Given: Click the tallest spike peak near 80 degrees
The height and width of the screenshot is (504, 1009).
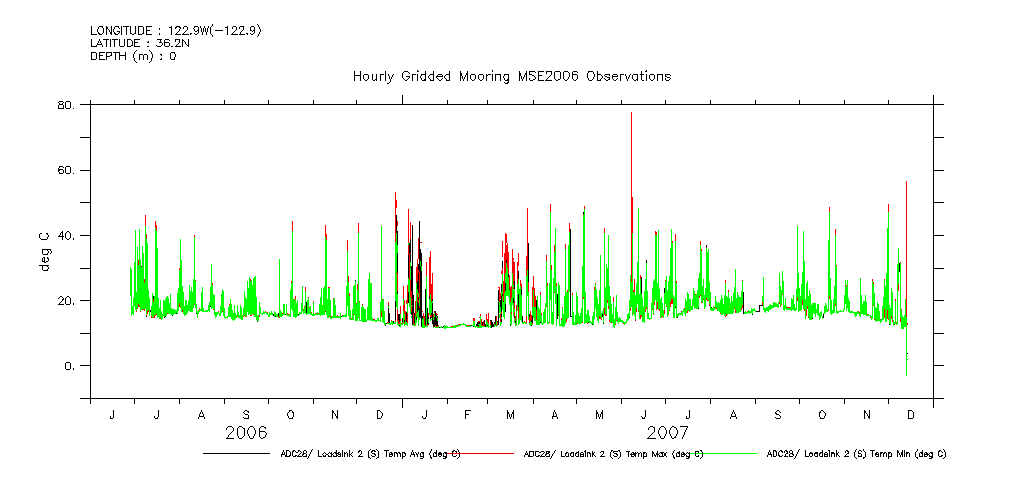Looking at the screenshot, I should [x=631, y=114].
